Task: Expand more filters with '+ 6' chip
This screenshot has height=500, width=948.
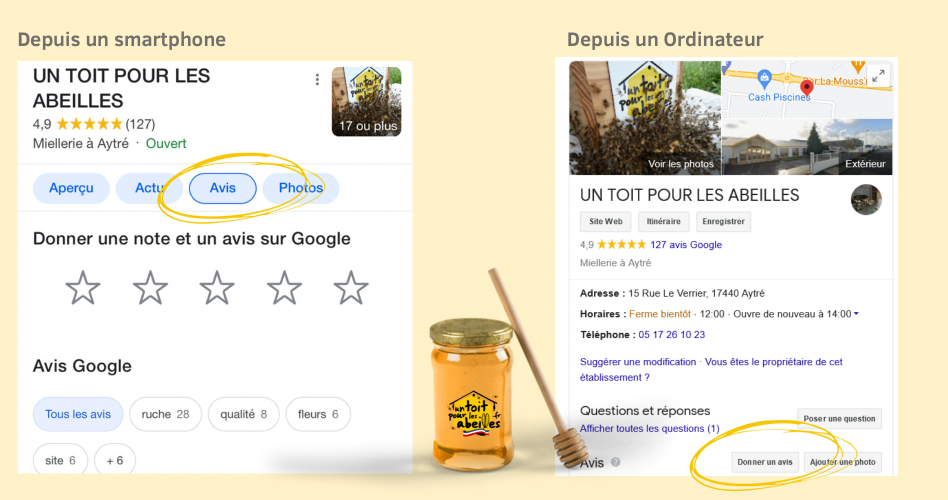Action: (x=115, y=460)
